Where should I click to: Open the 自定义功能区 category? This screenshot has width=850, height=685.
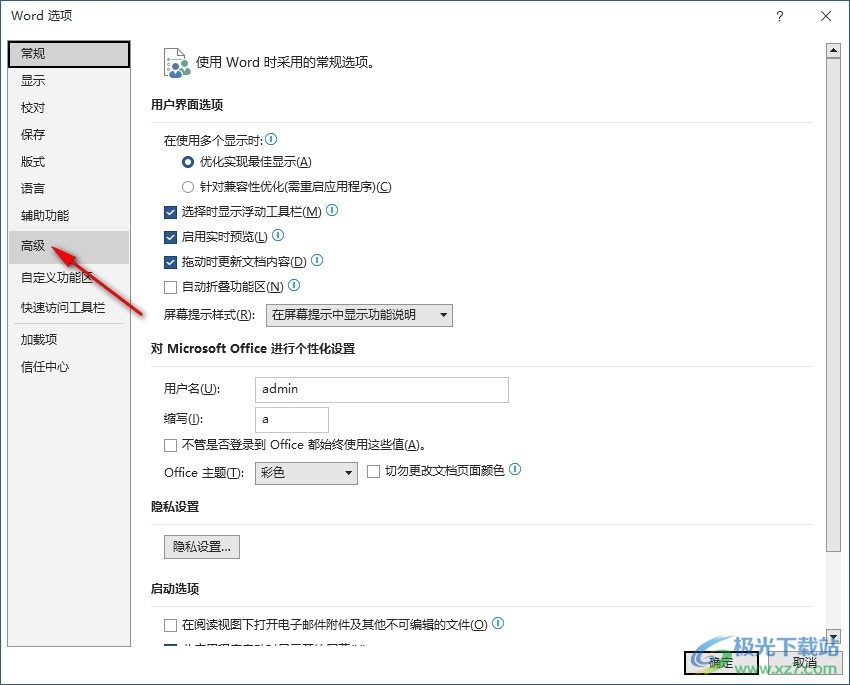pyautogui.click(x=69, y=277)
